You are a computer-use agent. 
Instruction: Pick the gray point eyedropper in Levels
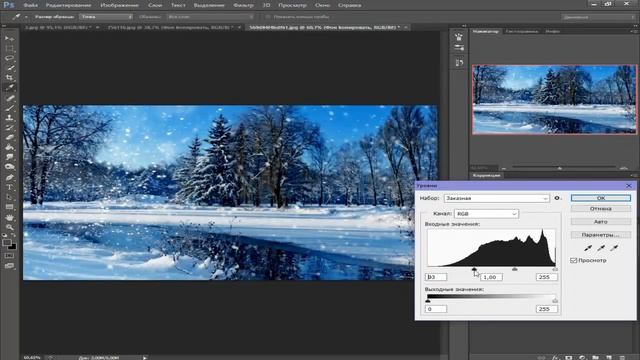point(601,248)
